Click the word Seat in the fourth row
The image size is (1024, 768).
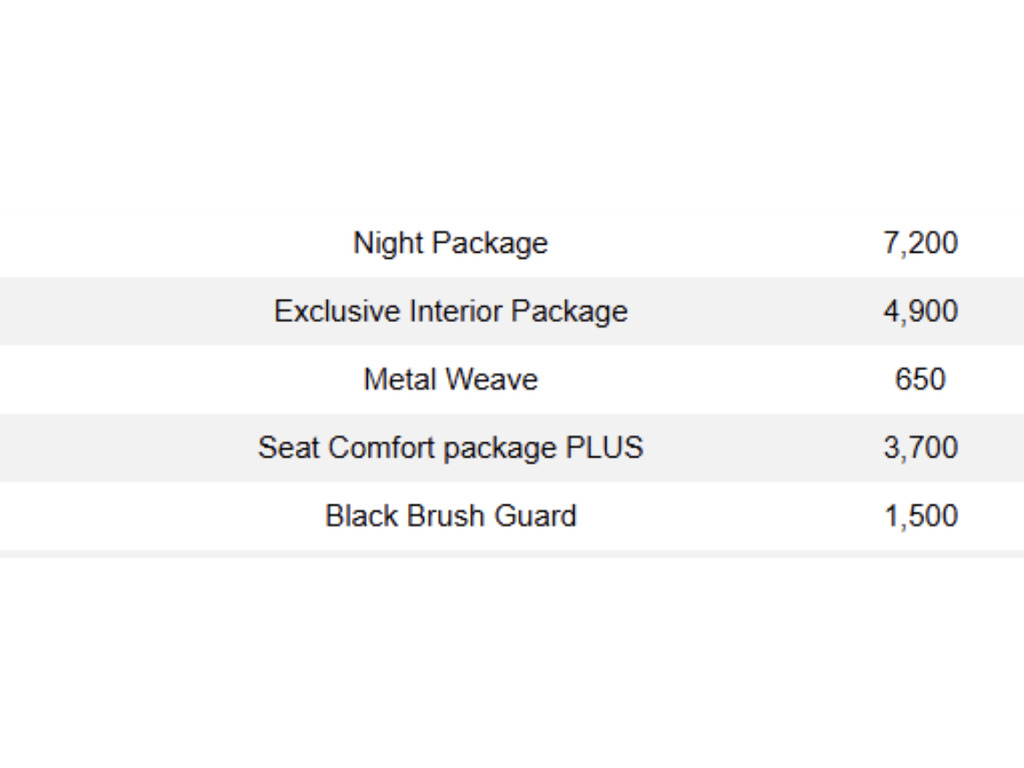[288, 447]
